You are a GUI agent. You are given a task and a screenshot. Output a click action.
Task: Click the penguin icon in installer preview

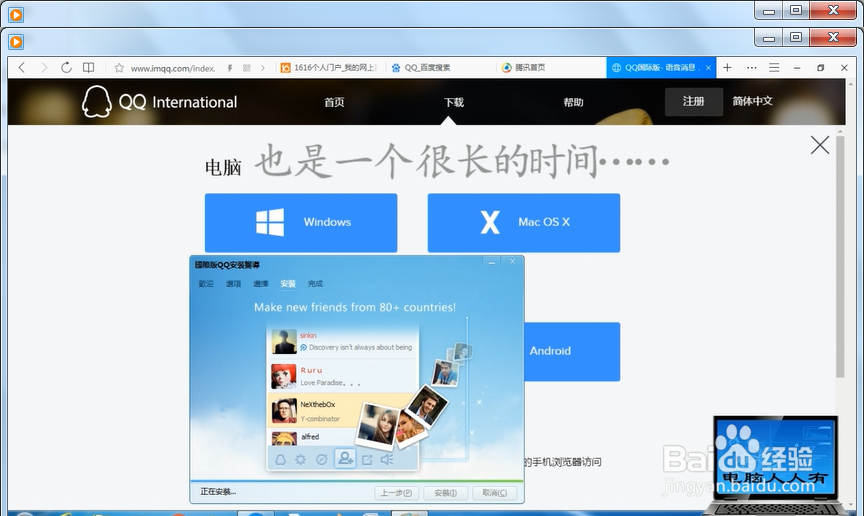tap(280, 459)
